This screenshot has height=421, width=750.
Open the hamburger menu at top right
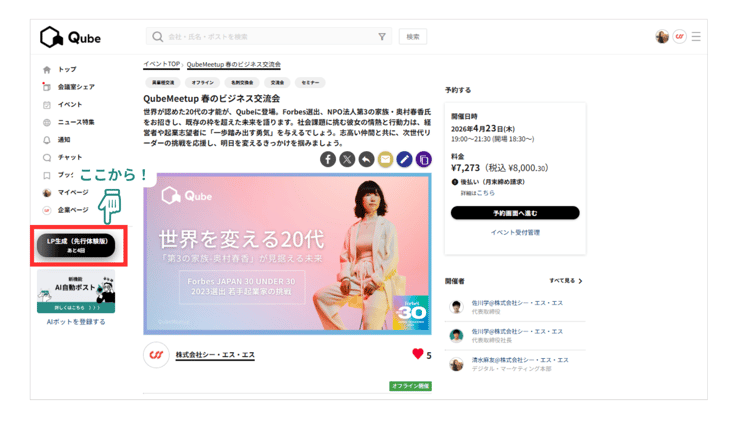(696, 37)
